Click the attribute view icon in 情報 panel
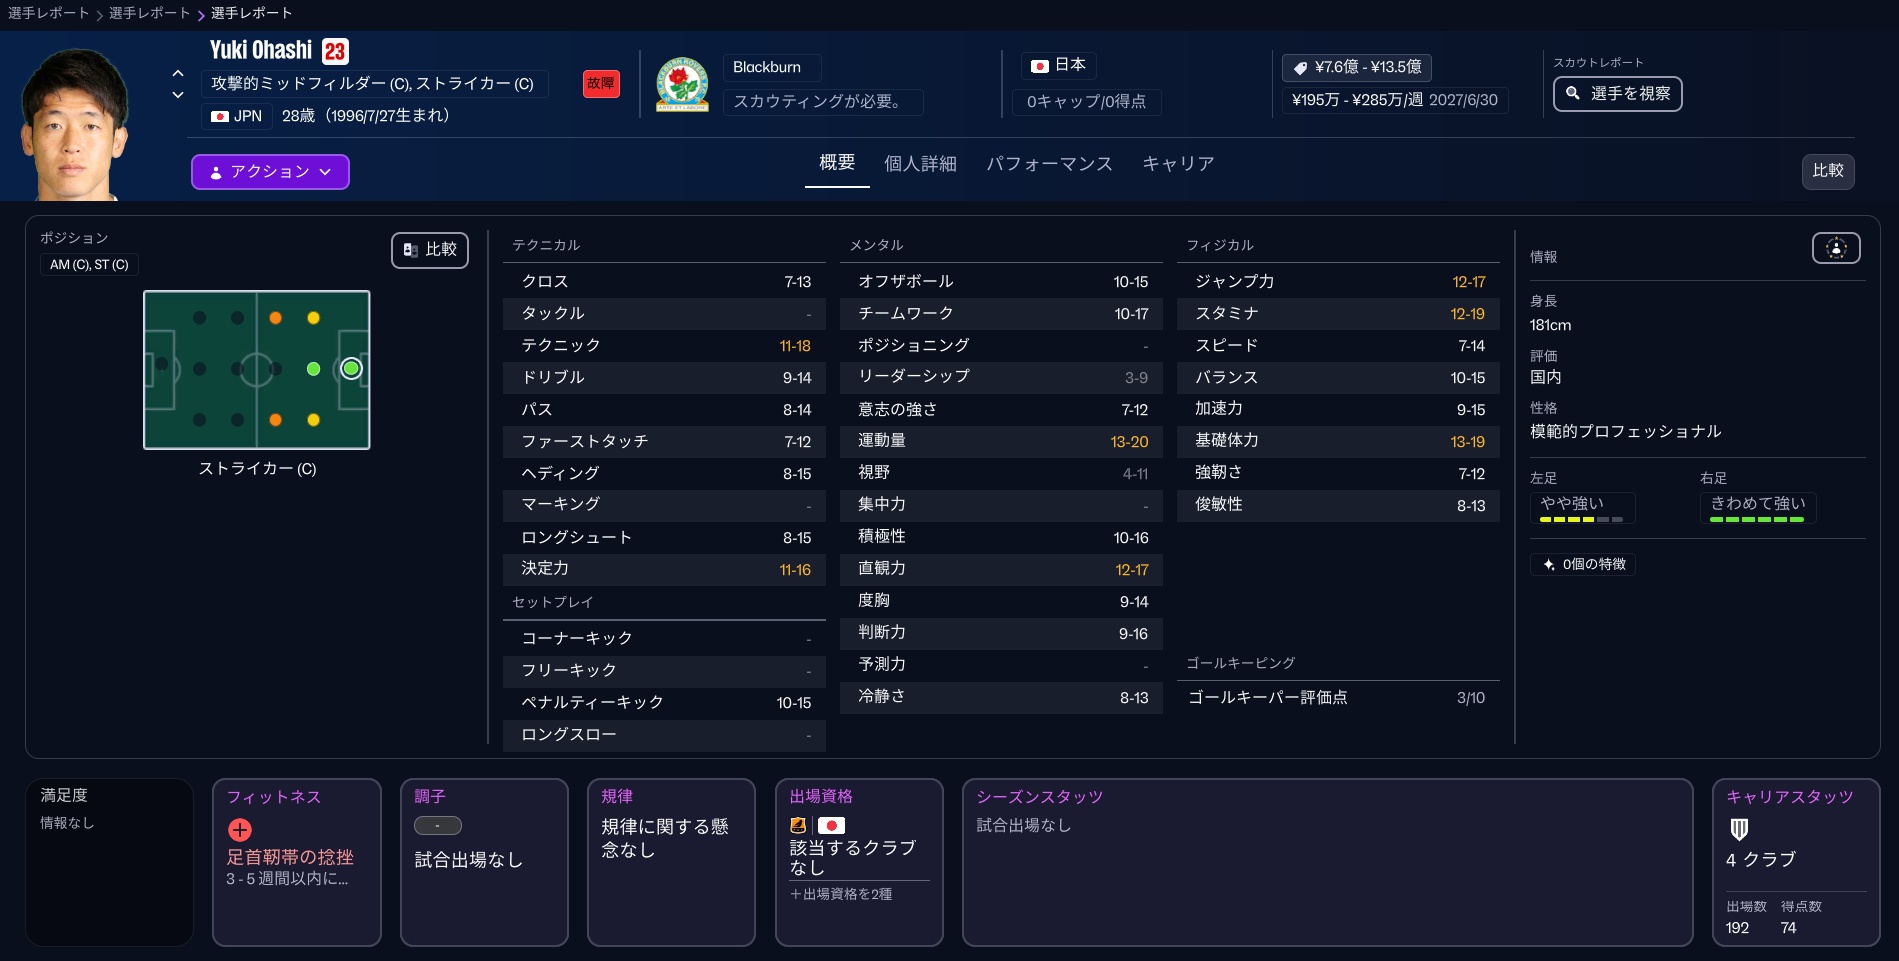Image resolution: width=1899 pixels, height=961 pixels. [1835, 248]
